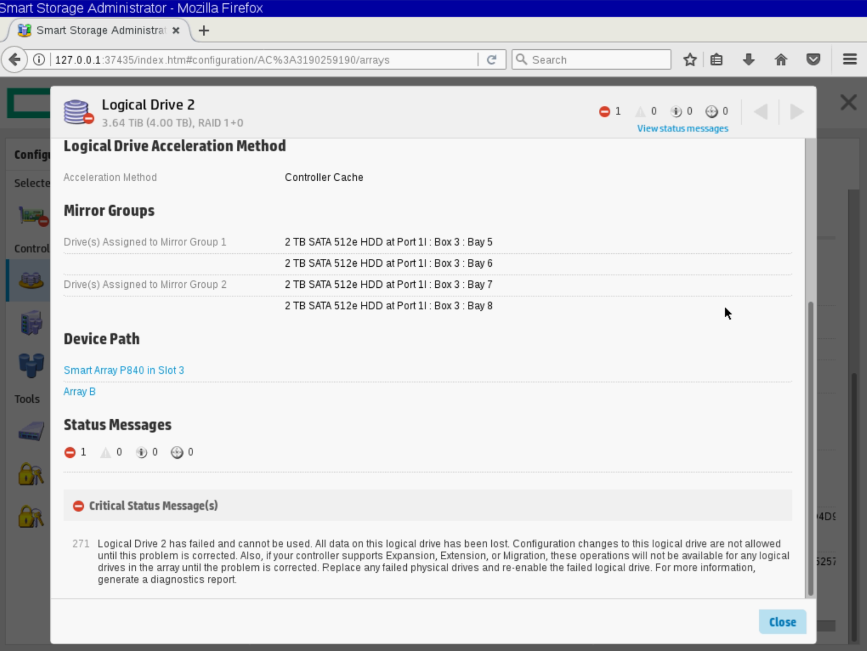Select the arrays icon in the sidebar

[x=31, y=280]
